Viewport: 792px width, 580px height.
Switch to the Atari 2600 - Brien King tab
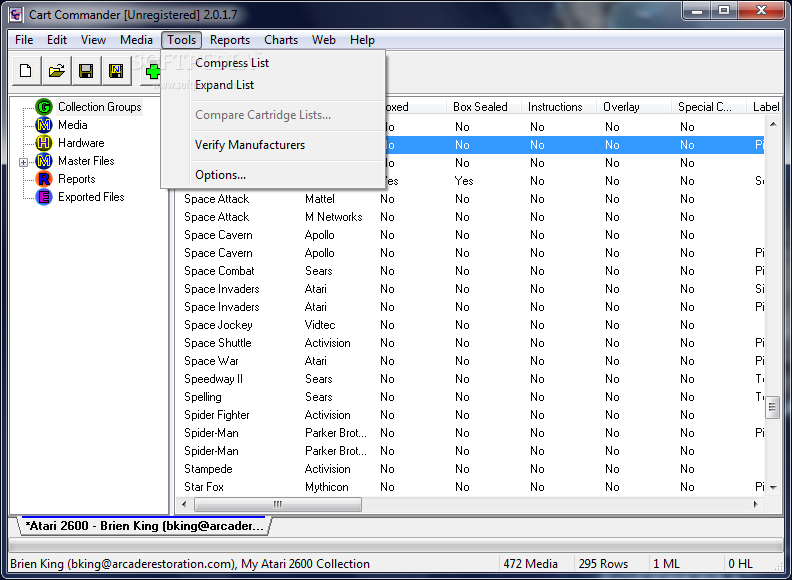144,526
